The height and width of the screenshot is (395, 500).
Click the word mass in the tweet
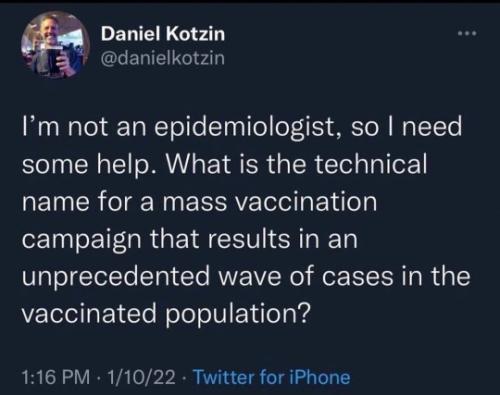click(195, 203)
